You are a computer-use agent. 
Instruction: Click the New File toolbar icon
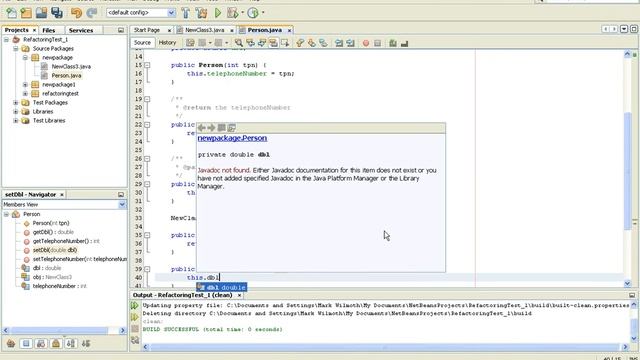[x=11, y=13]
